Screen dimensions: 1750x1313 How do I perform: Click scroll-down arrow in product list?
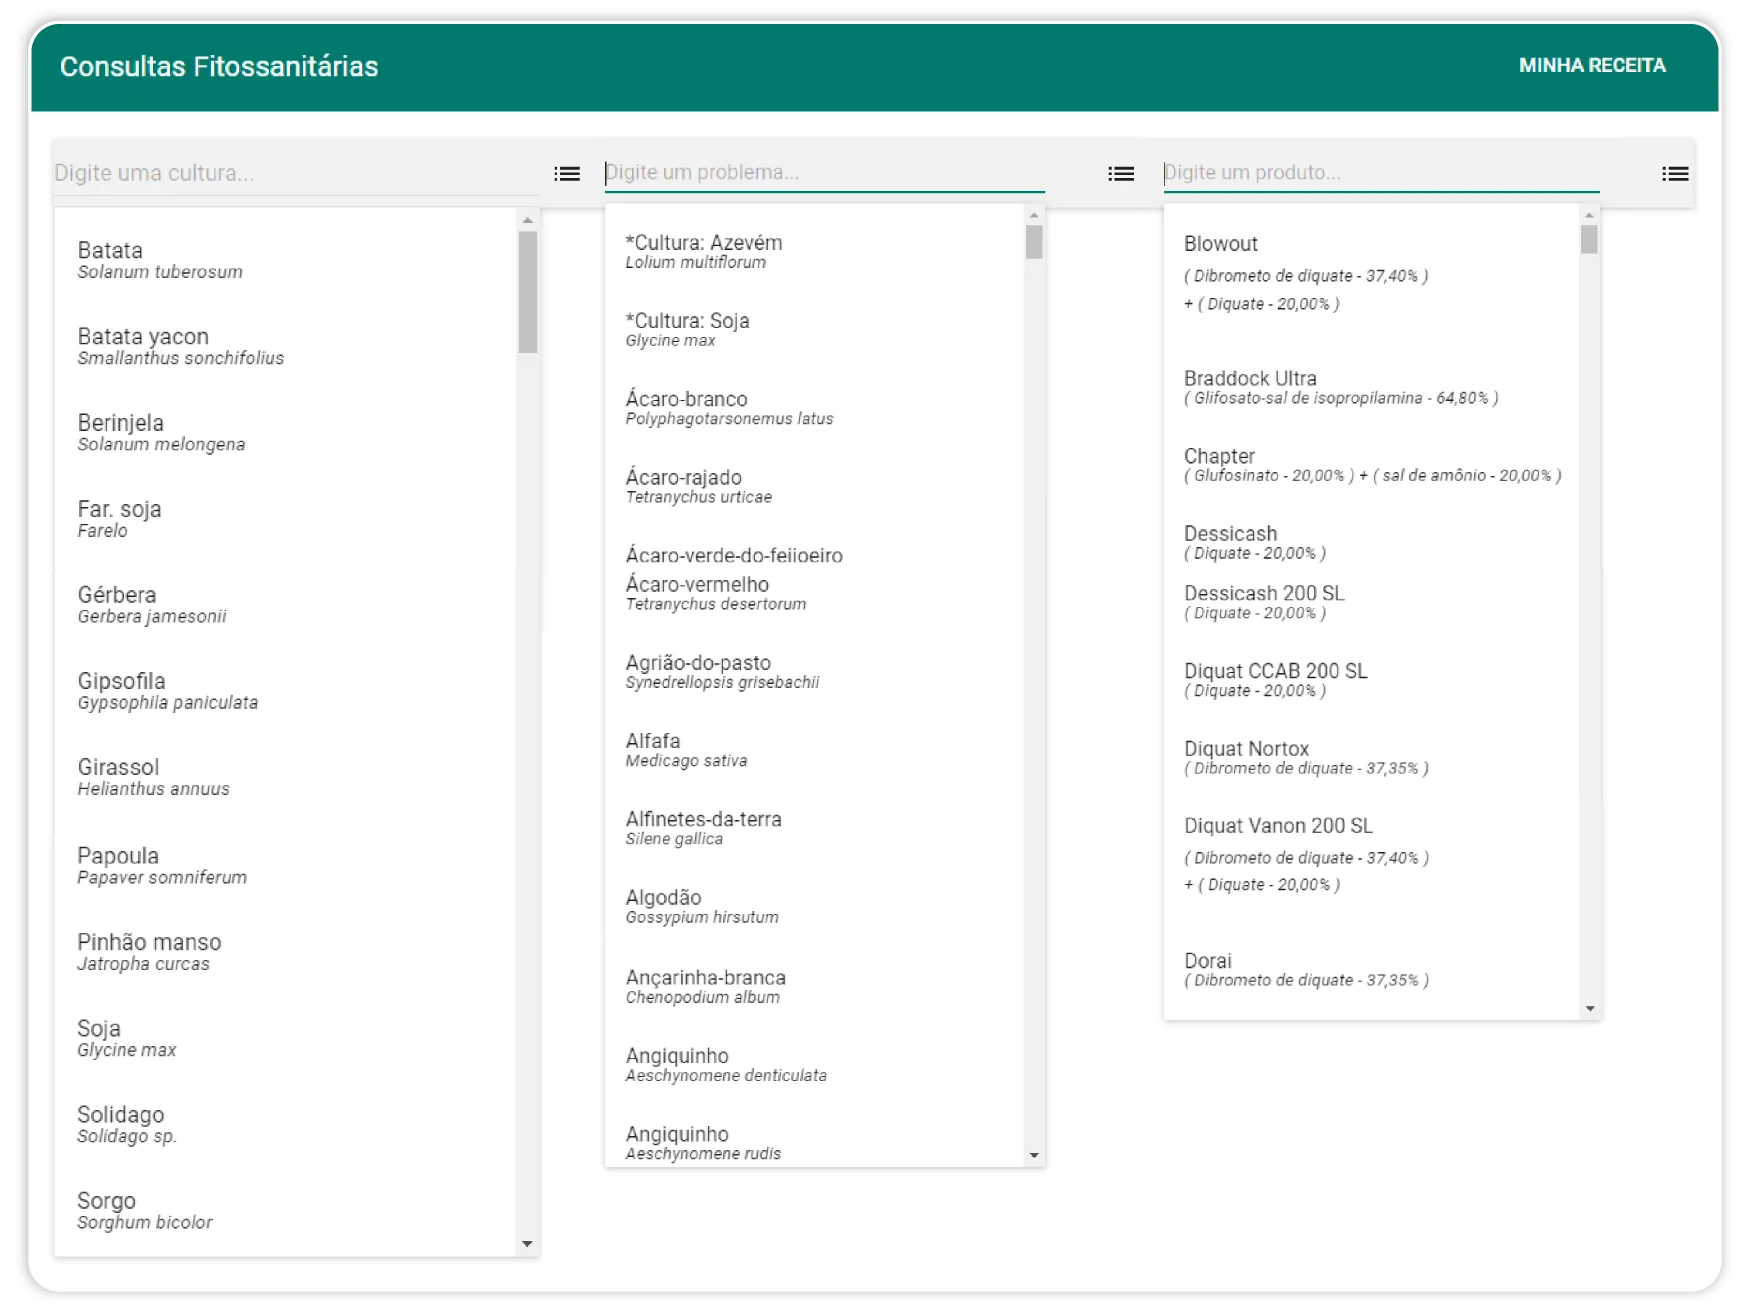click(1589, 1009)
